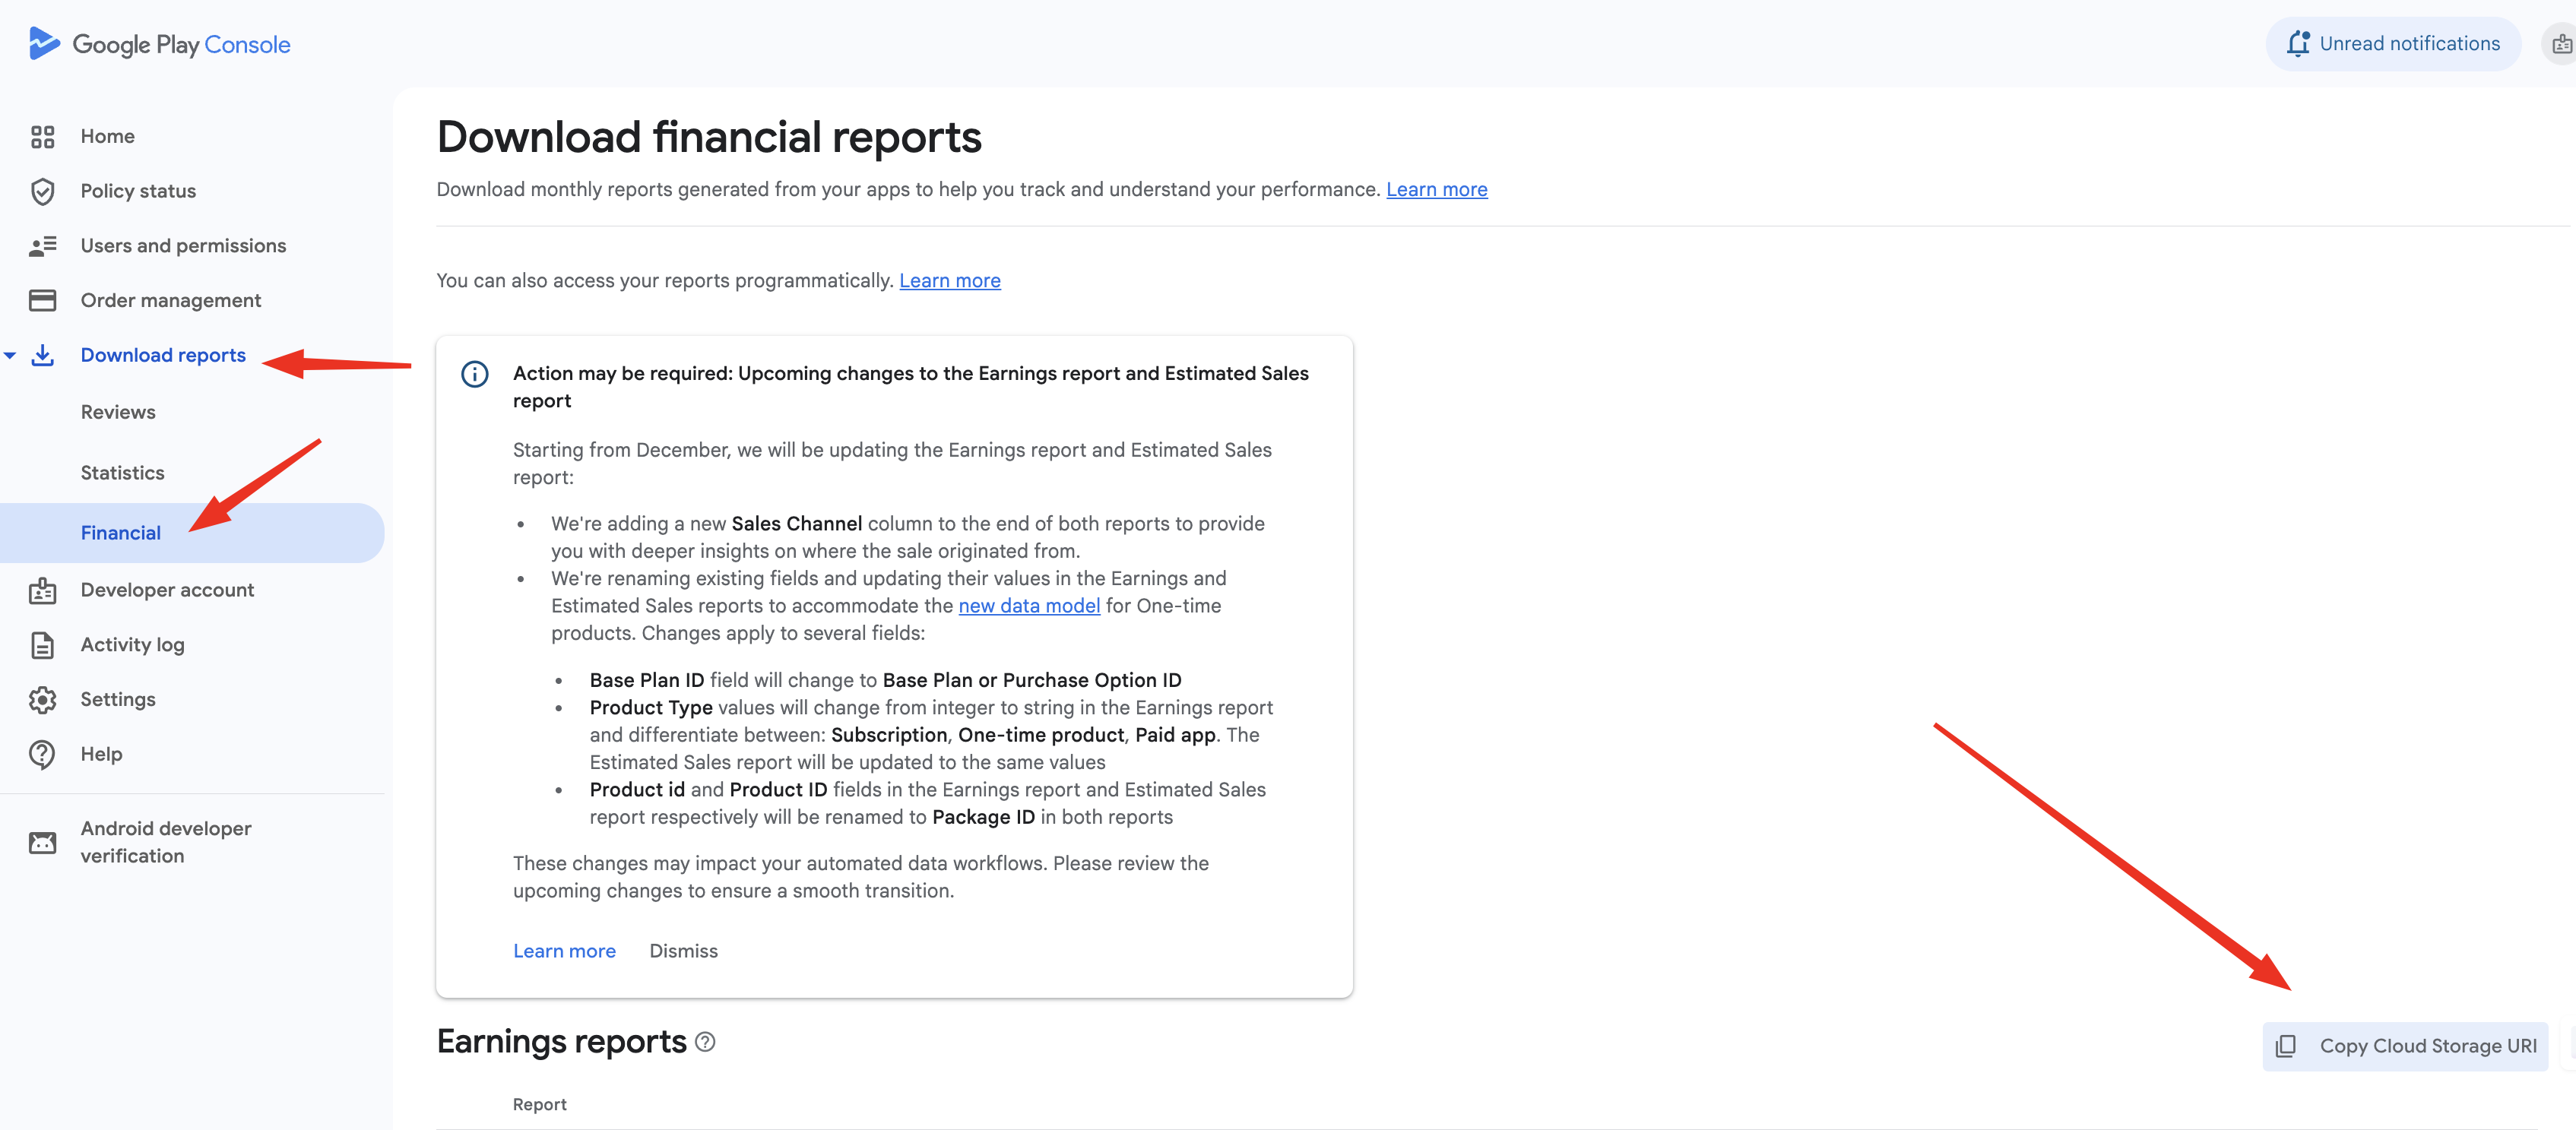The height and width of the screenshot is (1130, 2576).
Task: Click the Settings gear icon
Action: tap(42, 699)
